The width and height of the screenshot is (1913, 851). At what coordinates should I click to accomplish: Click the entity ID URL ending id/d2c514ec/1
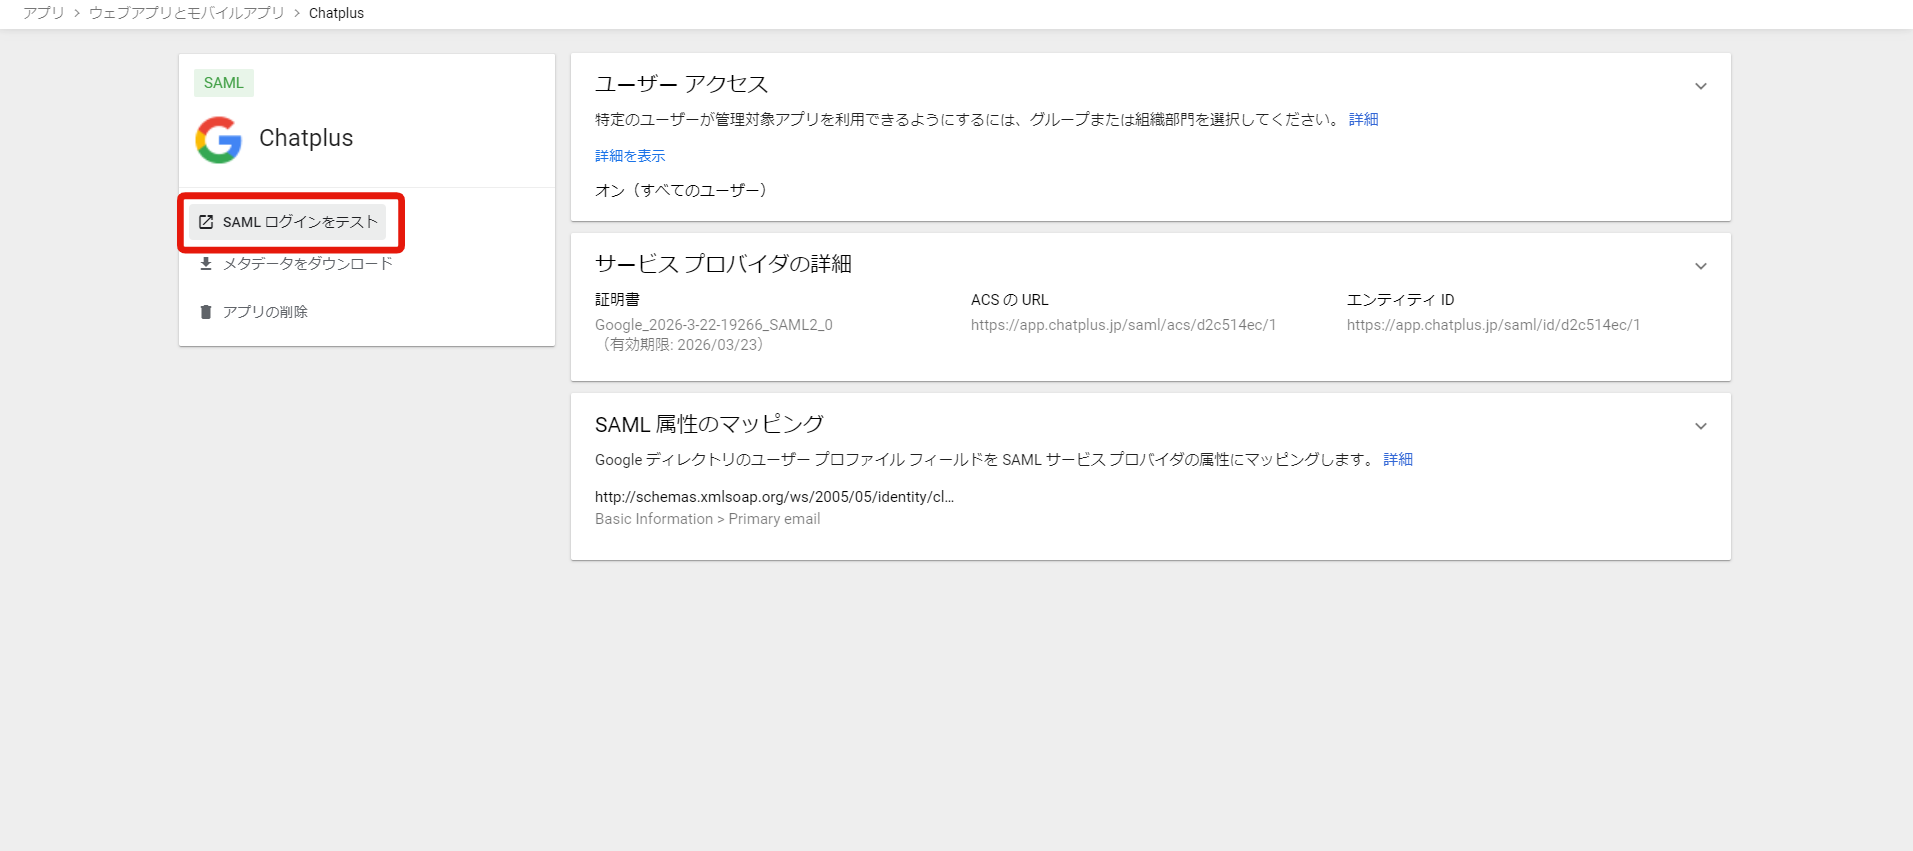point(1493,325)
